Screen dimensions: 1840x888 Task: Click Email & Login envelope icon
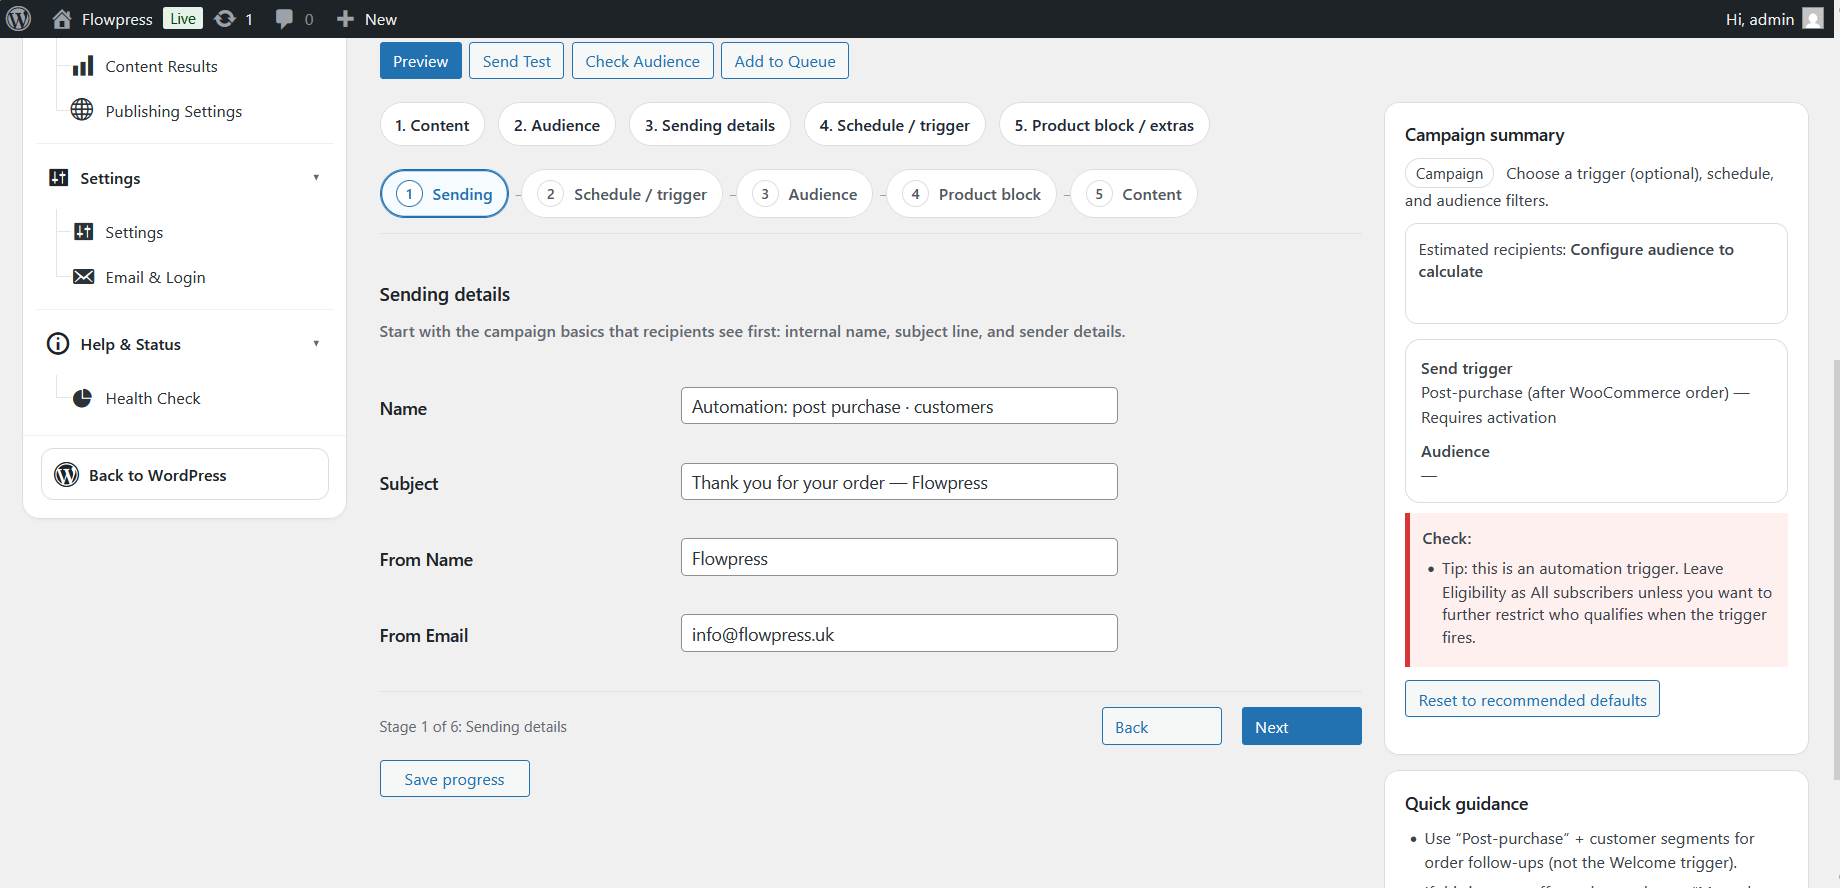84,277
